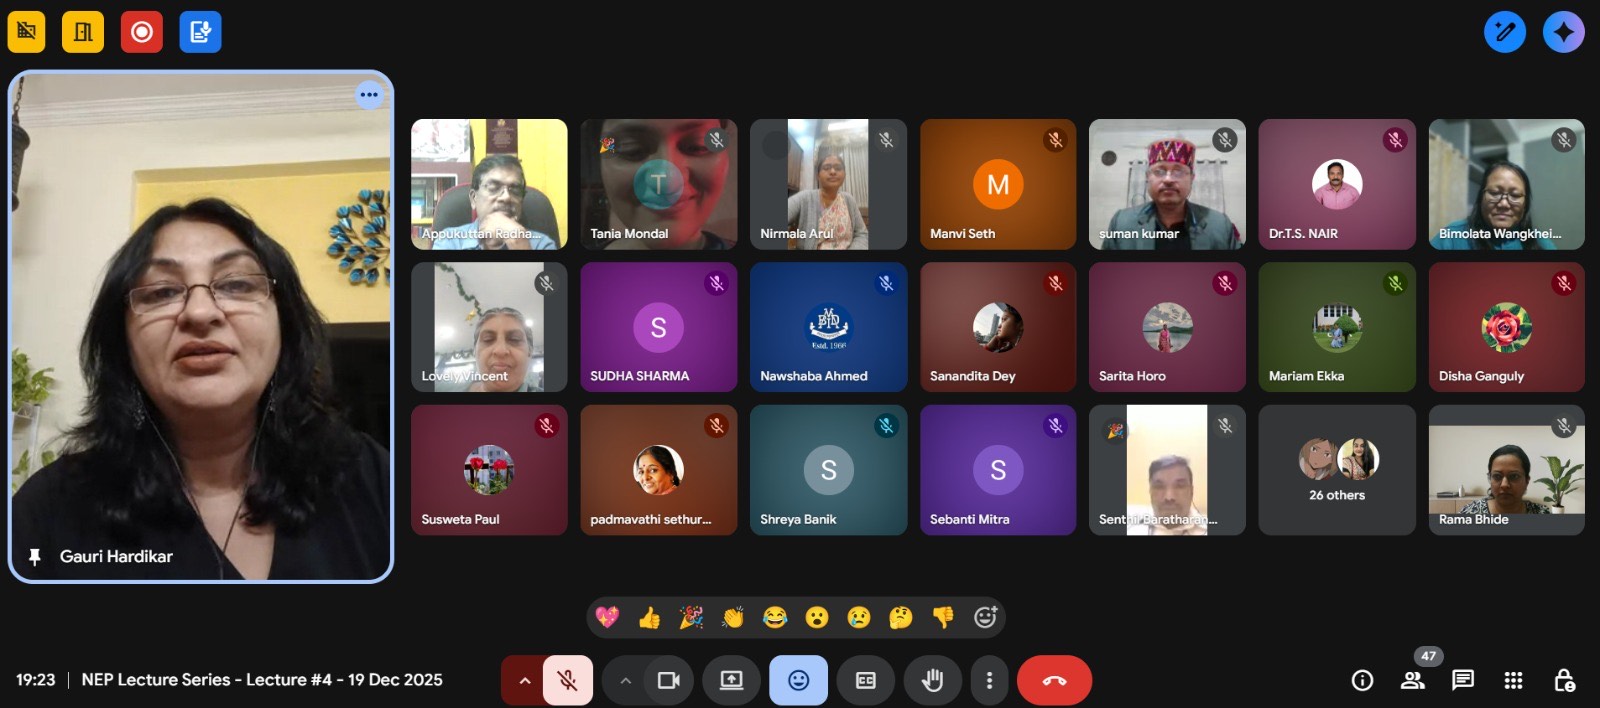Expand audio settings arrow beside microphone
1600x708 pixels.
point(524,680)
